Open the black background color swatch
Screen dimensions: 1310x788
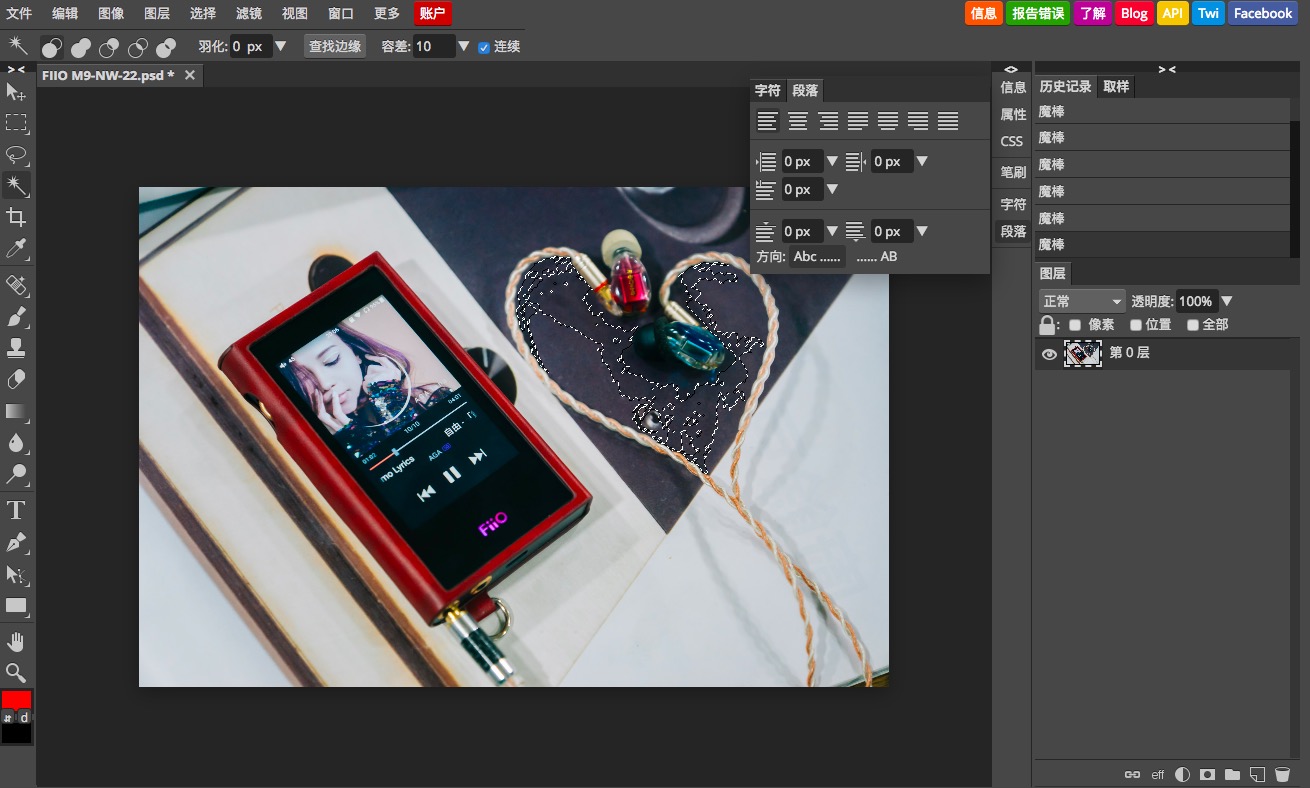click(x=16, y=734)
